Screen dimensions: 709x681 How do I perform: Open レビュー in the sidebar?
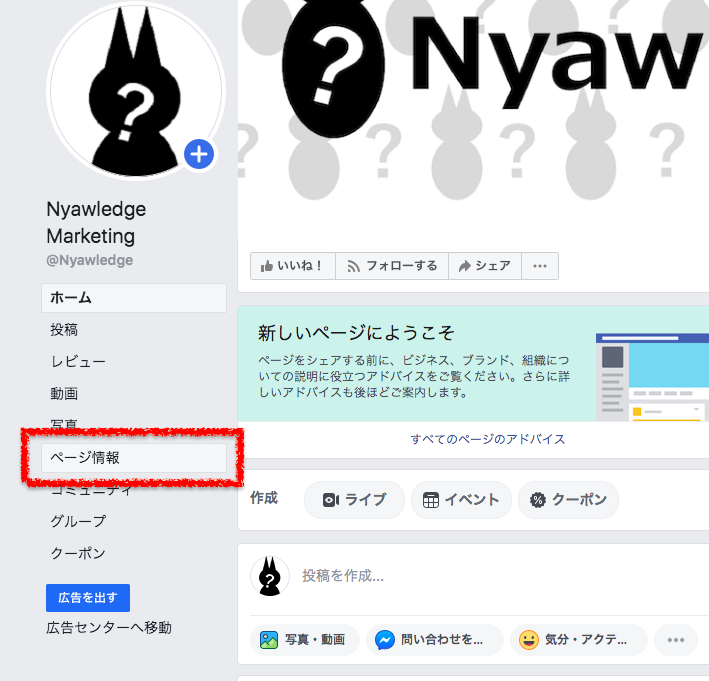coord(78,362)
